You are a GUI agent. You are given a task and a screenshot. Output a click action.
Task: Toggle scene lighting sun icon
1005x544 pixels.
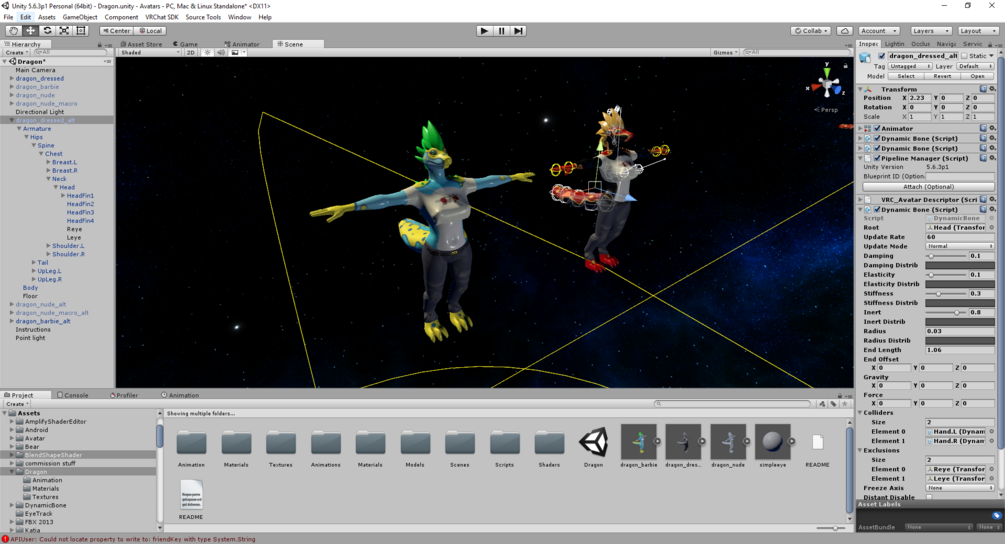pos(207,53)
